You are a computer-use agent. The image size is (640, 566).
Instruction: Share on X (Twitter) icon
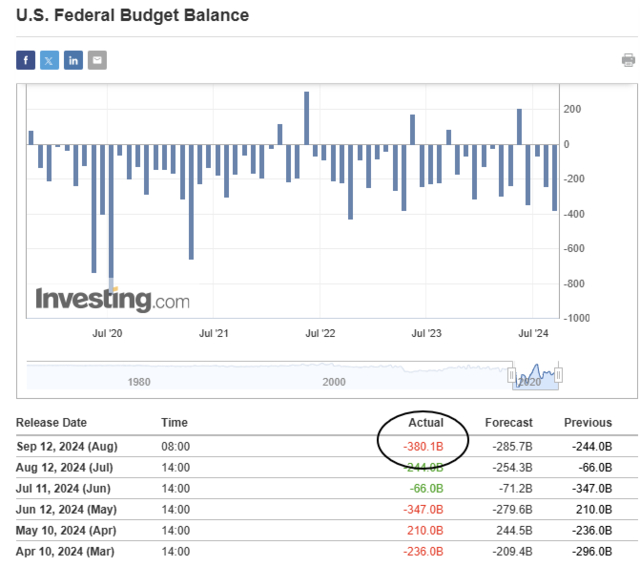click(x=49, y=60)
